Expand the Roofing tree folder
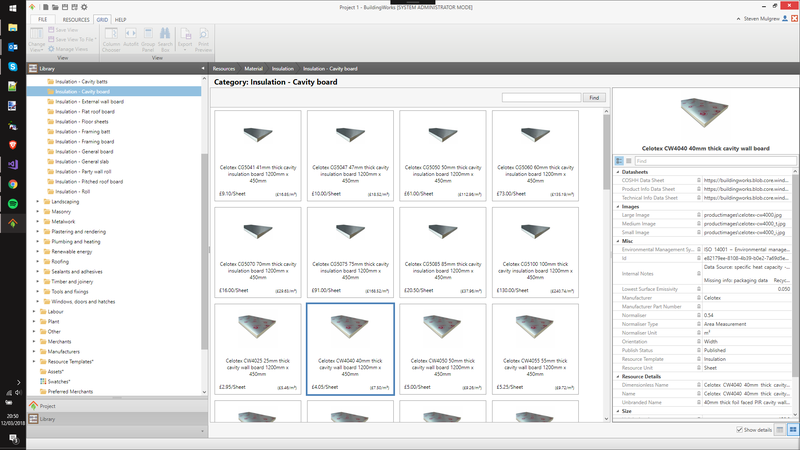Viewport: 800px width, 450px height. 38,262
